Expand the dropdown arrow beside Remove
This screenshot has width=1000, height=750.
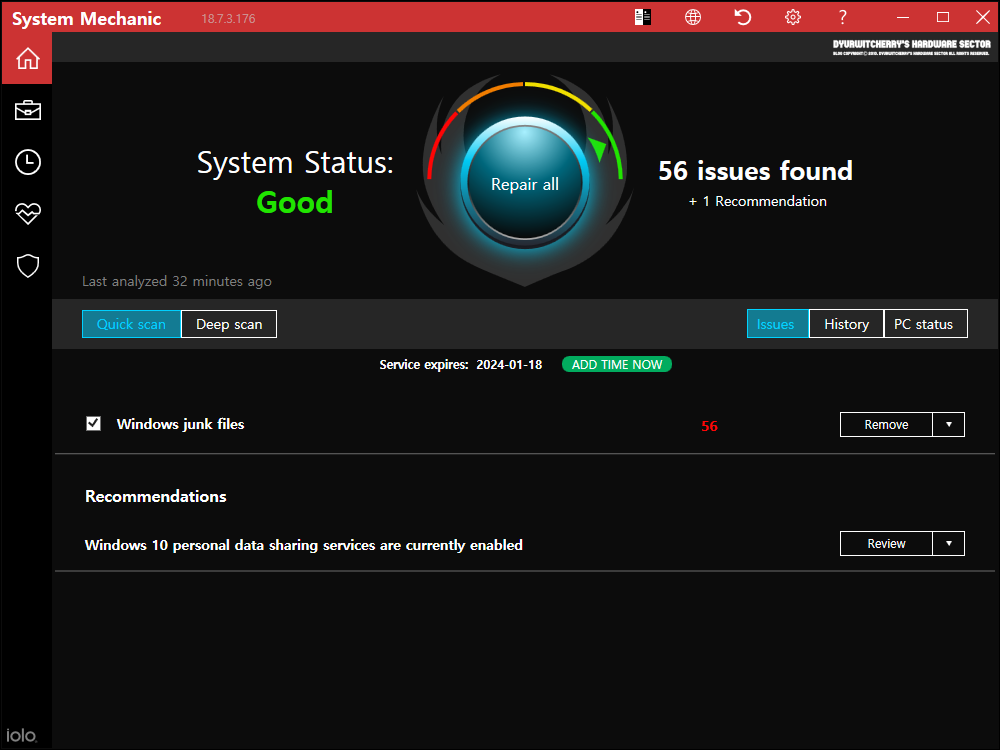(948, 425)
